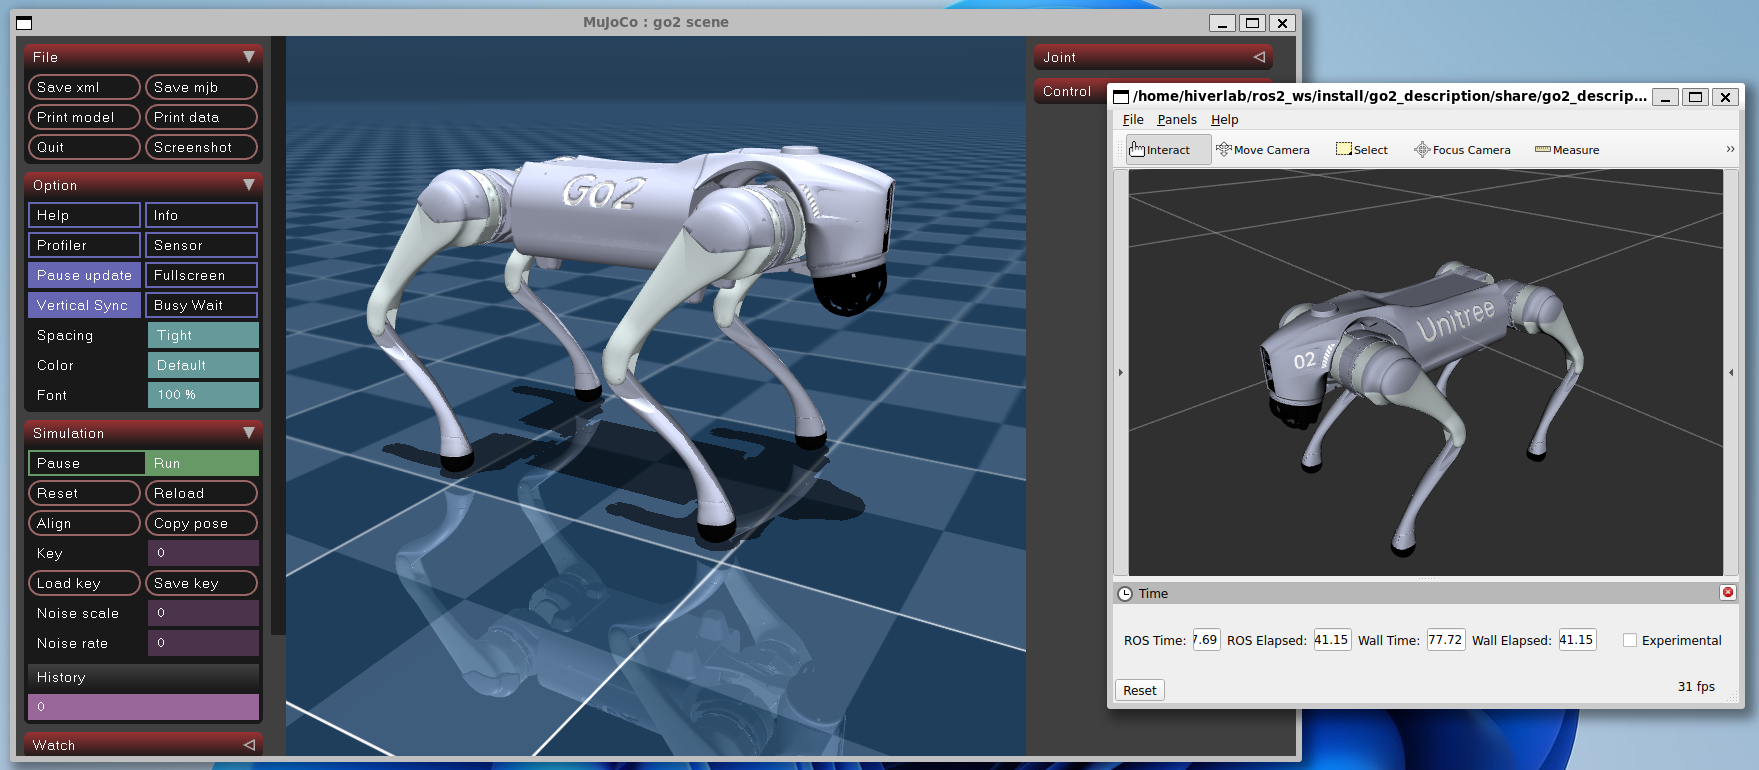Adjust the History slider
The width and height of the screenshot is (1759, 770).
[143, 707]
